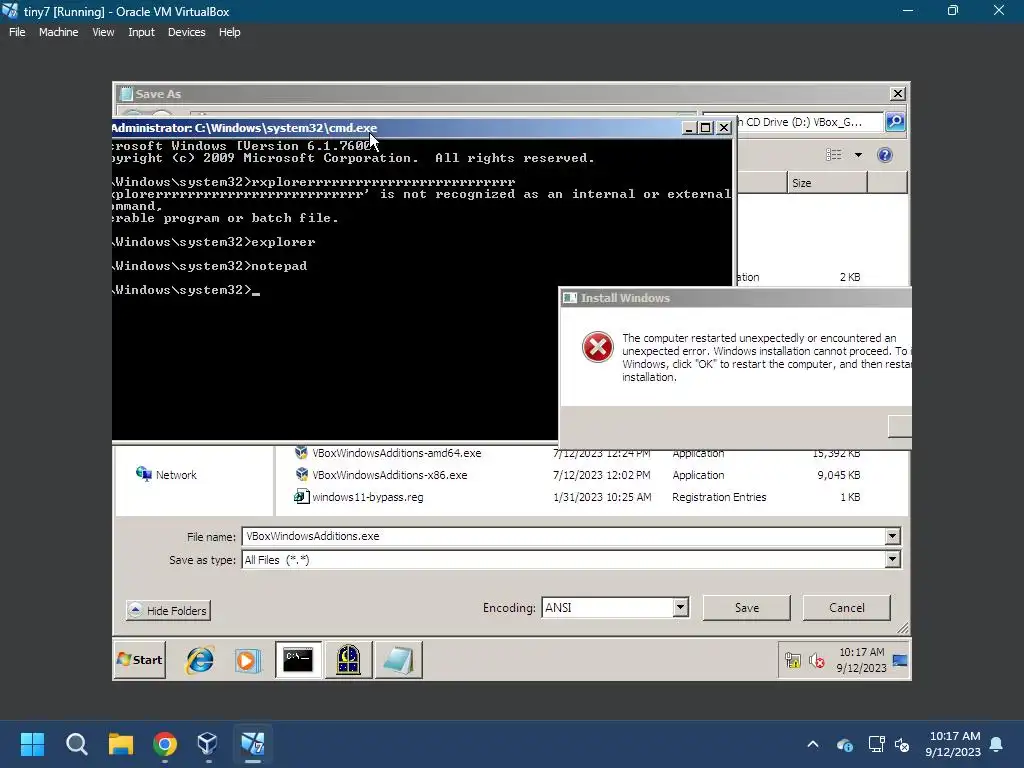Select Network in the navigation pane
Image resolution: width=1024 pixels, height=768 pixels.
167,475
